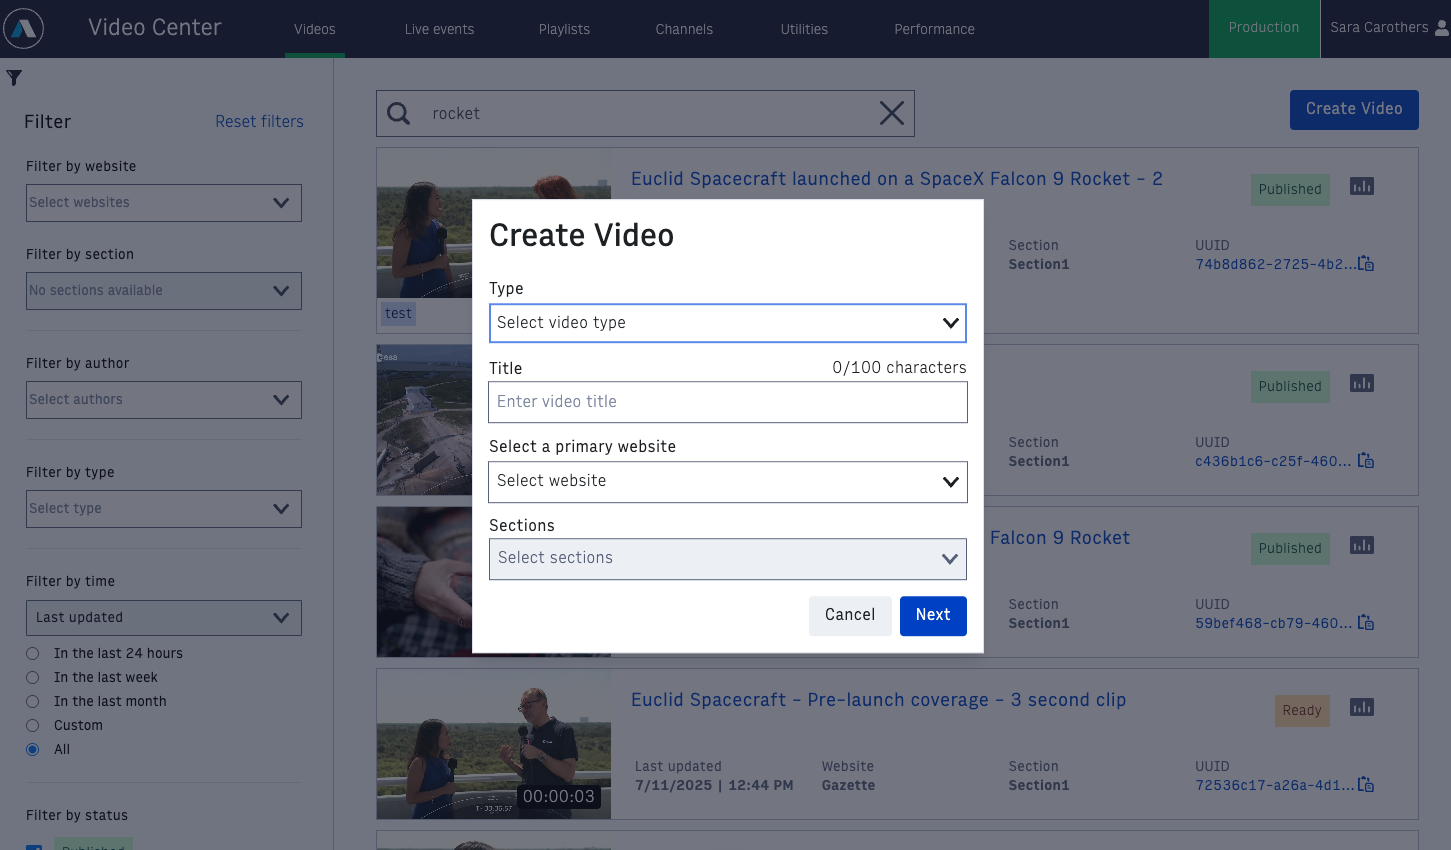Viewport: 1451px width, 850px height.
Task: Open the Playlists tab
Action: point(564,29)
